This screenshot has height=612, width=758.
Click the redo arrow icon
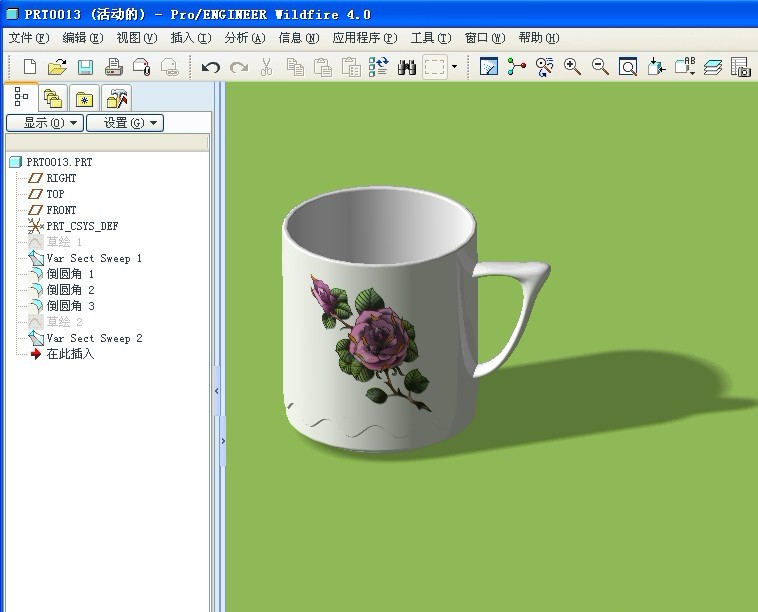coord(239,67)
